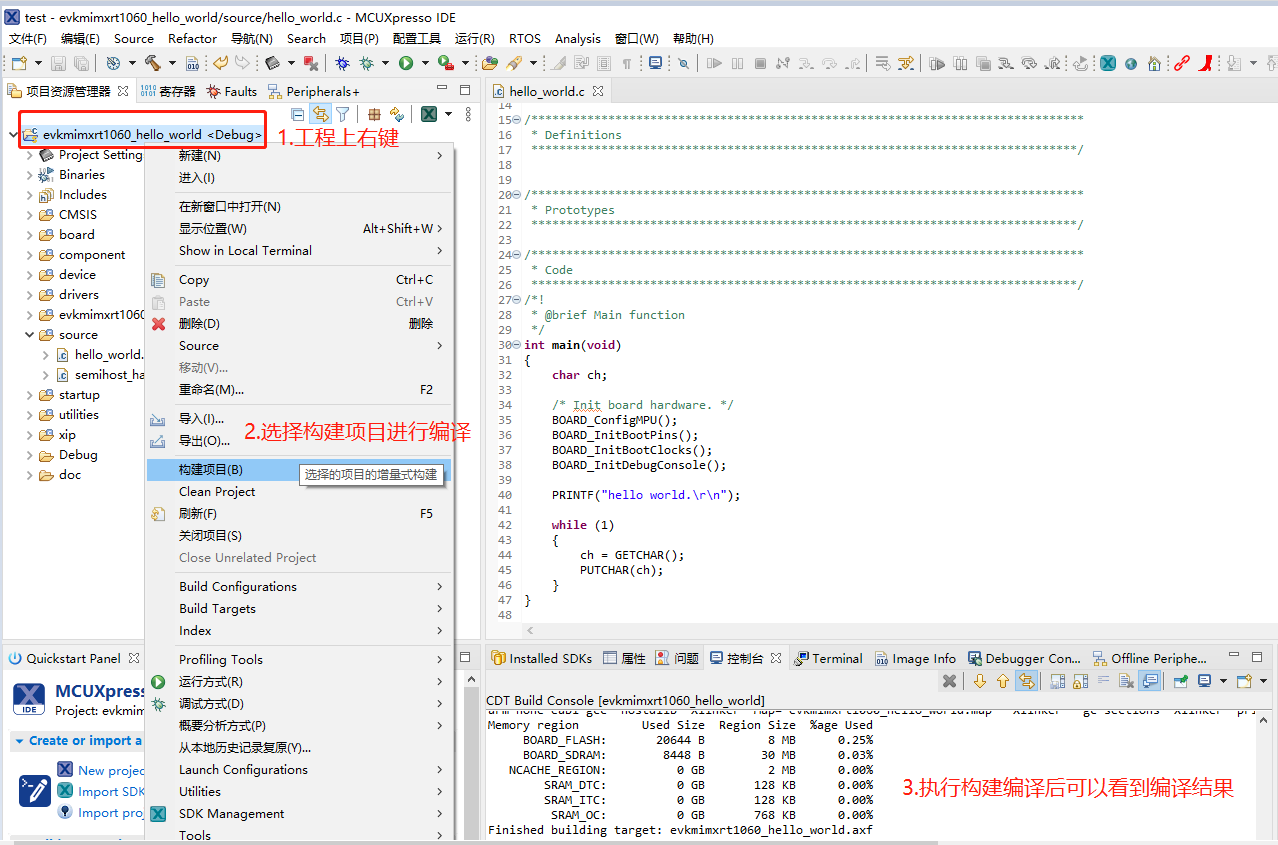This screenshot has width=1278, height=845.
Task: Click the Open Console icon
Action: click(1245, 681)
